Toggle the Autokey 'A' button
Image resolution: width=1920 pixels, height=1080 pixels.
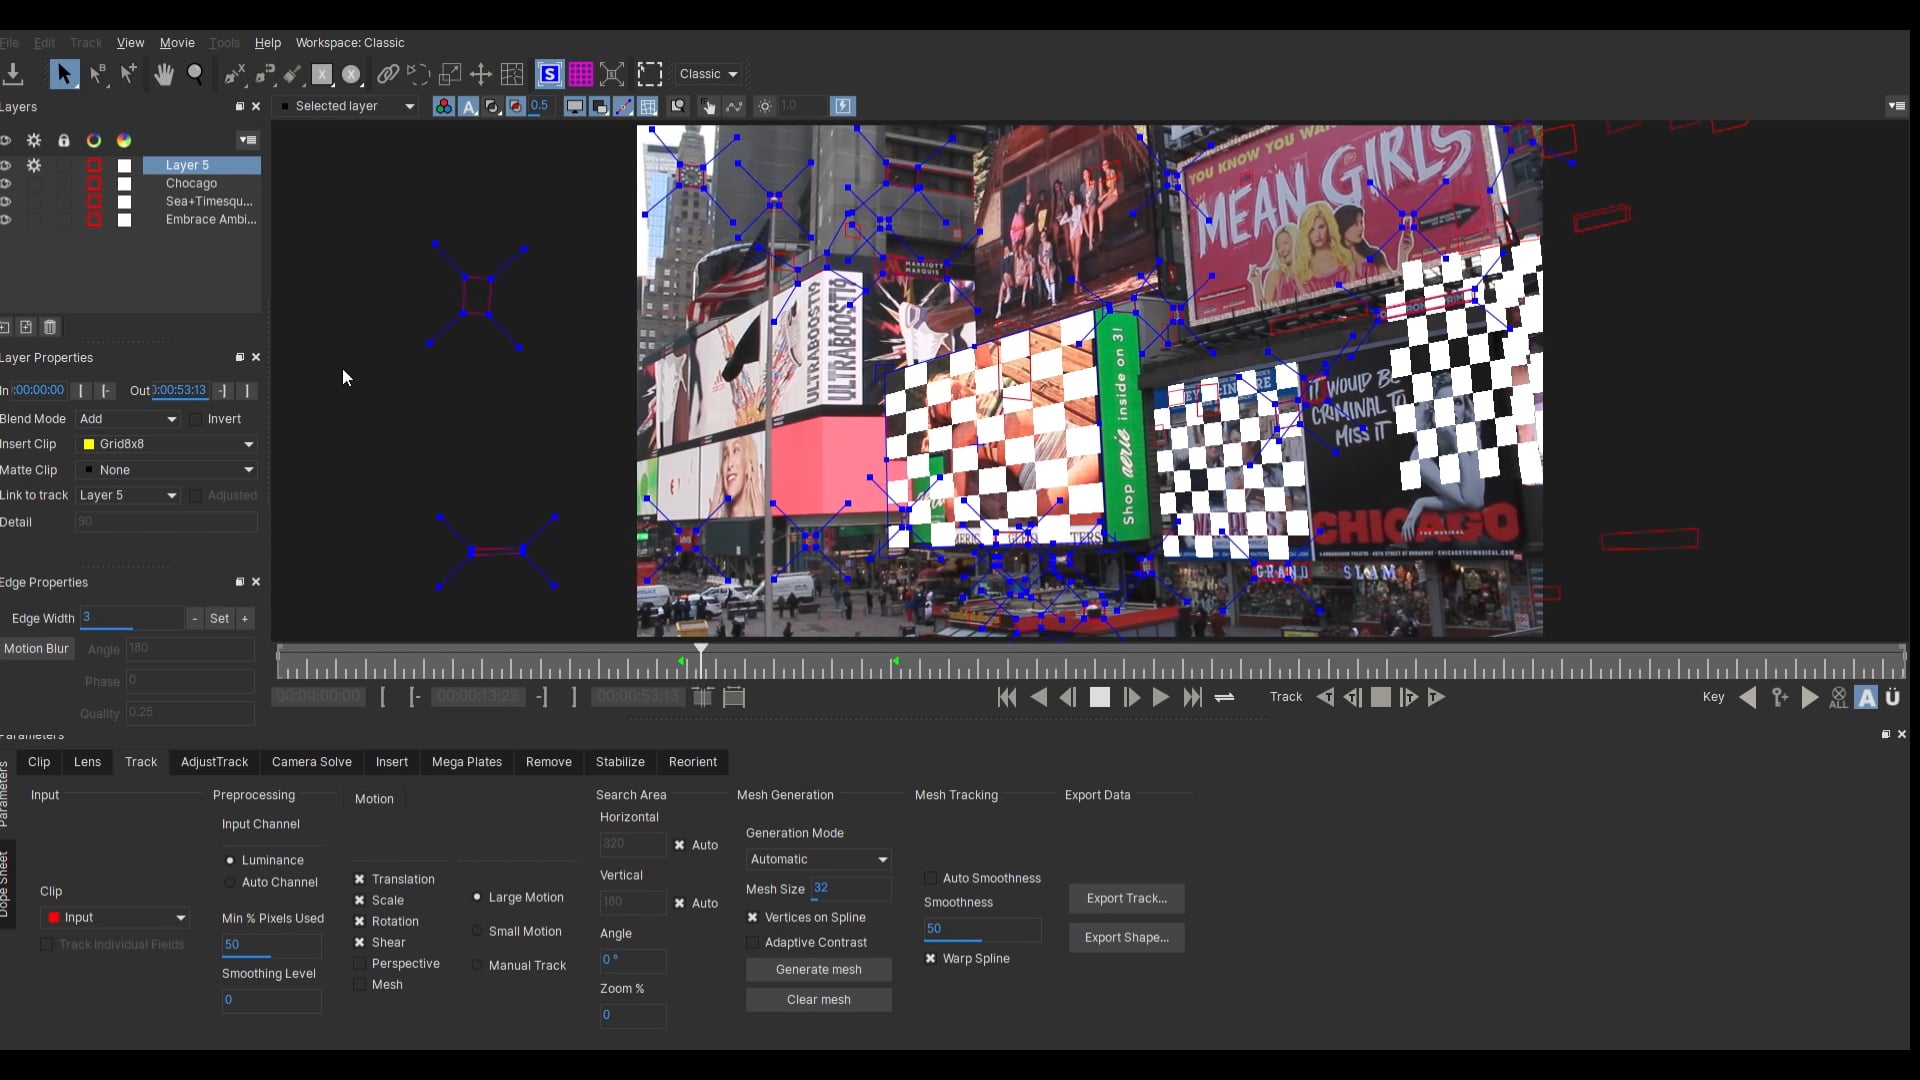1866,697
